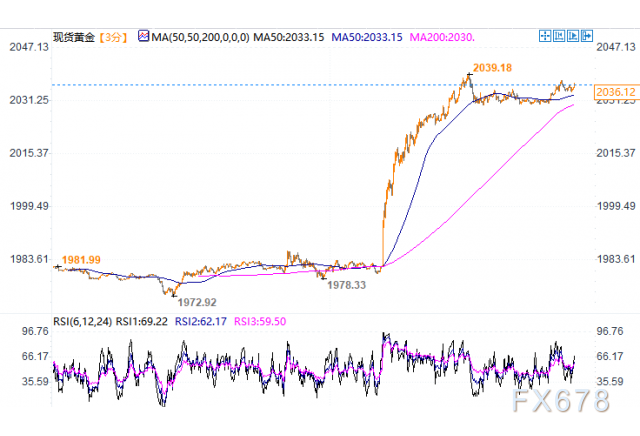The image size is (640, 436).
Task: Click the MA(50,50,200,0,0,0) indicator label
Action: [200, 38]
